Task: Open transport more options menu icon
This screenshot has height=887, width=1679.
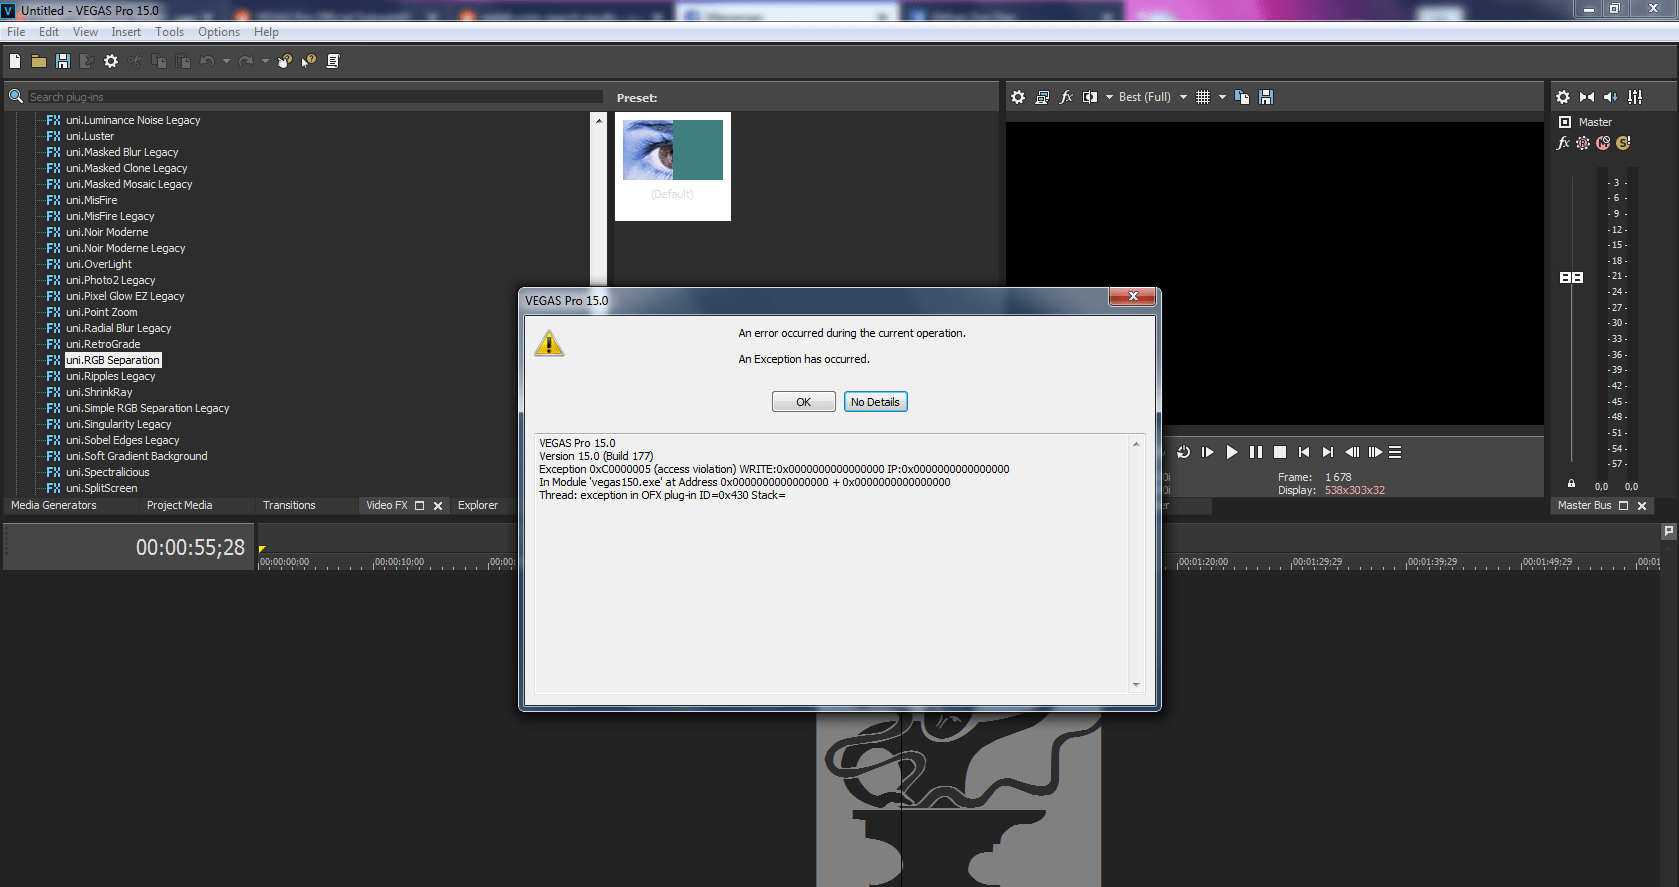Action: 1395,452
